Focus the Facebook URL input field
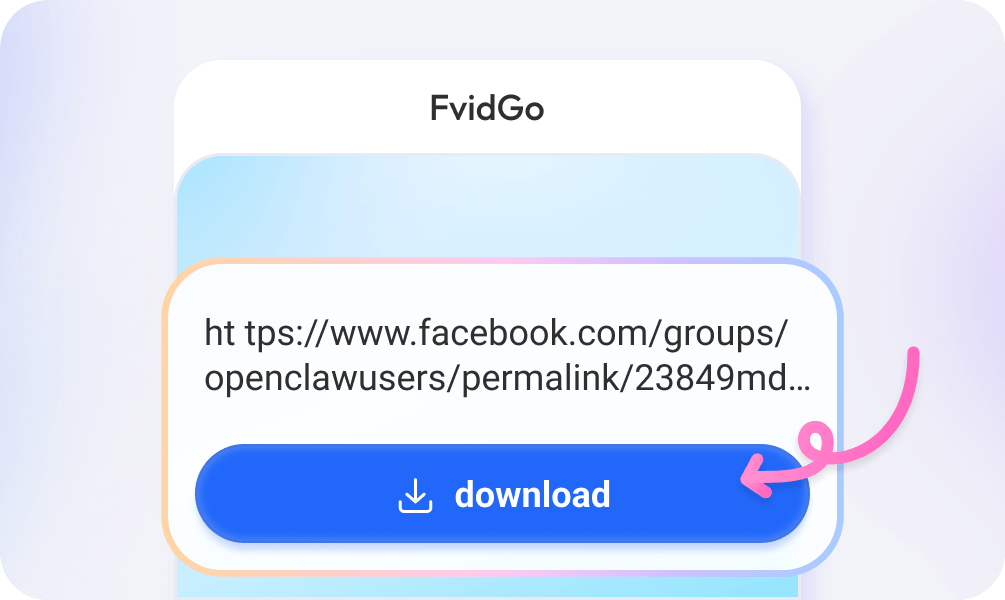 (507, 355)
